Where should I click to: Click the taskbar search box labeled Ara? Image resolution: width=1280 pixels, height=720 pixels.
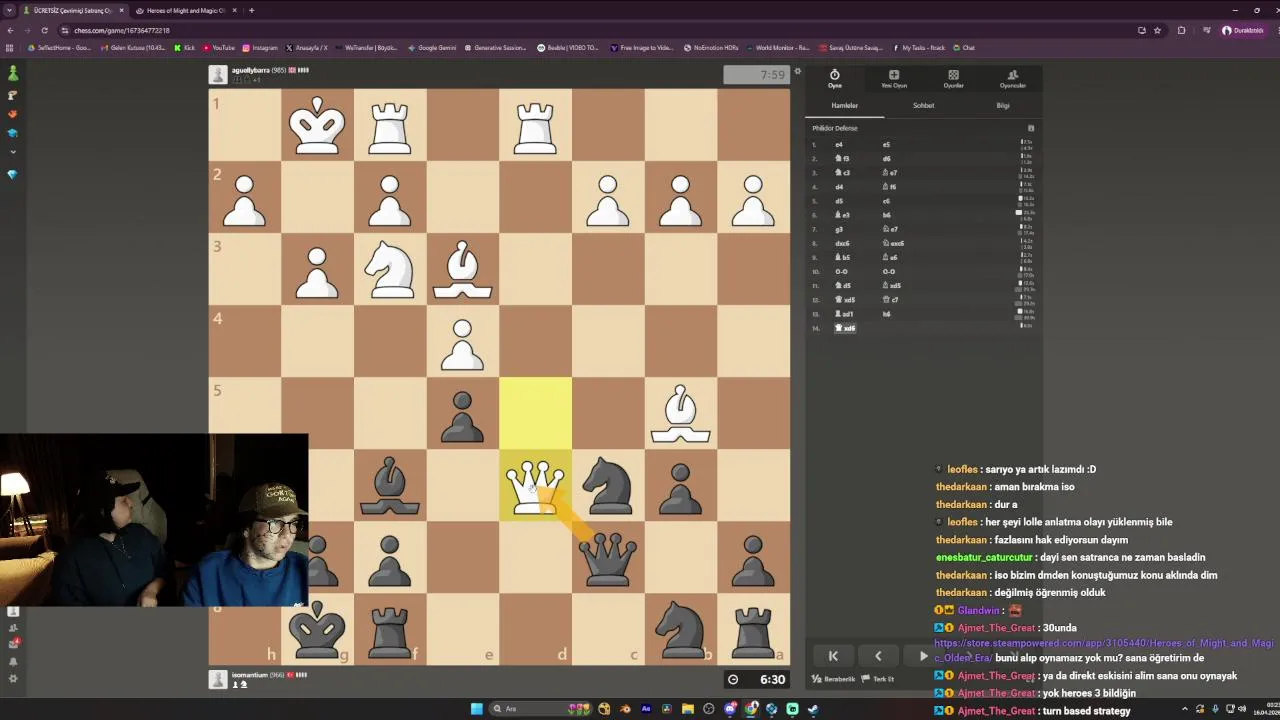pos(540,709)
